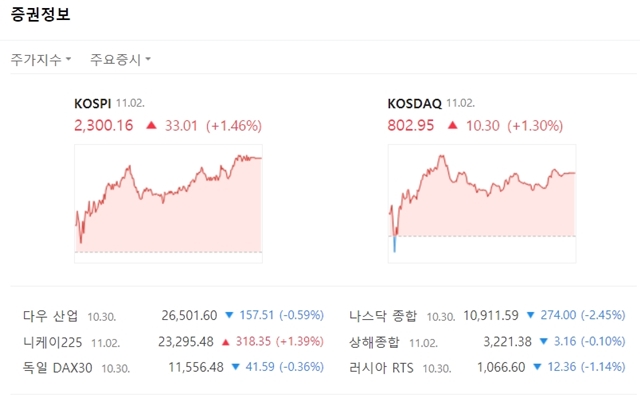Open the 니케이225 index row
This screenshot has height=401, width=640.
coord(48,341)
